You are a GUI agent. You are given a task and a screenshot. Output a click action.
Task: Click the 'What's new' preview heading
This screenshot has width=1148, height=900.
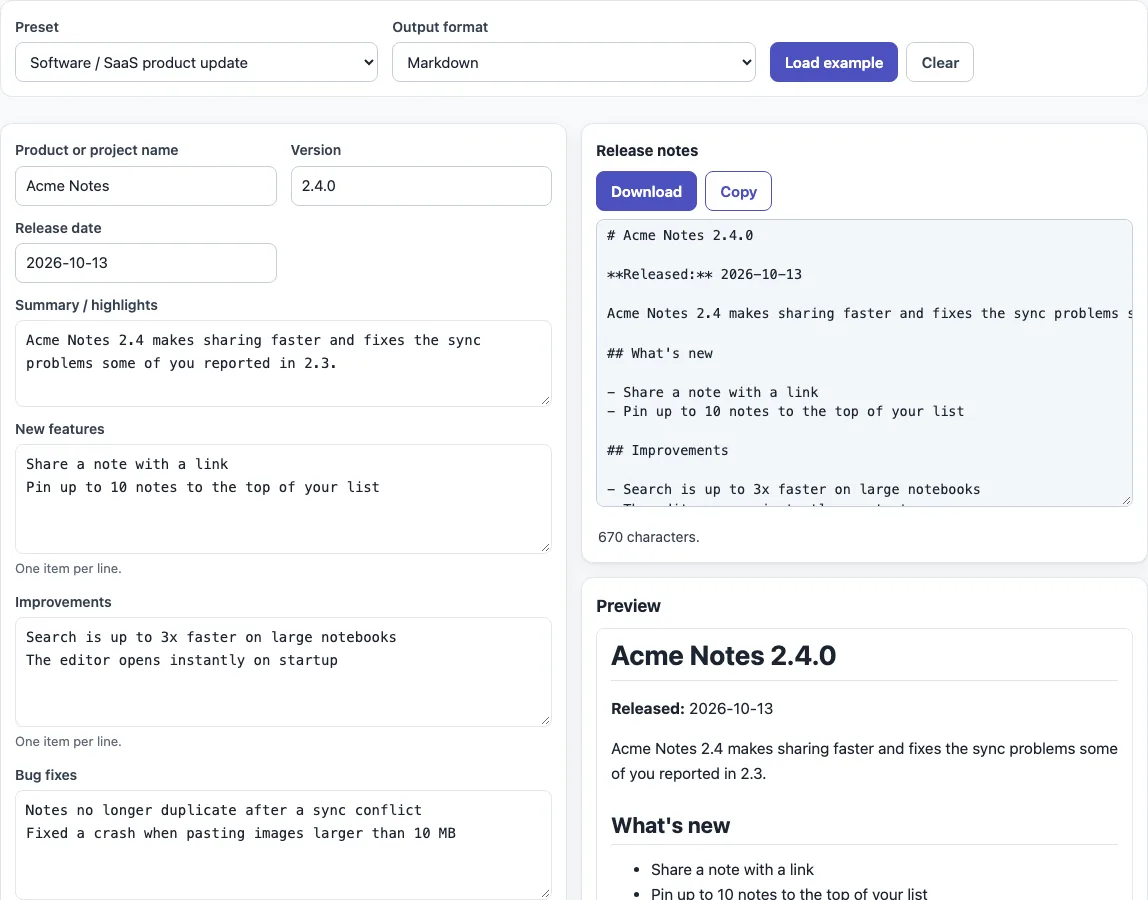671,825
